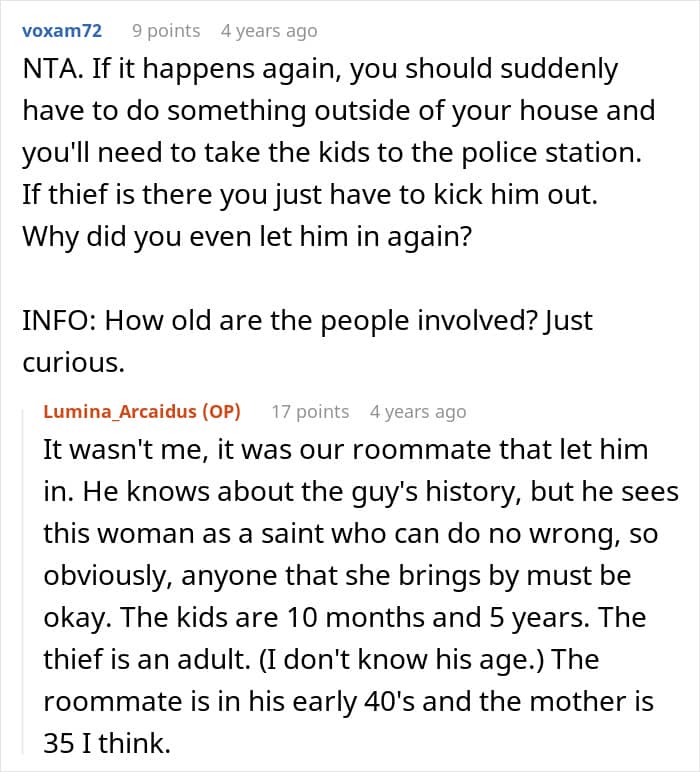Click the 17 points score
Viewport: 700px width, 772px height.
pos(310,412)
